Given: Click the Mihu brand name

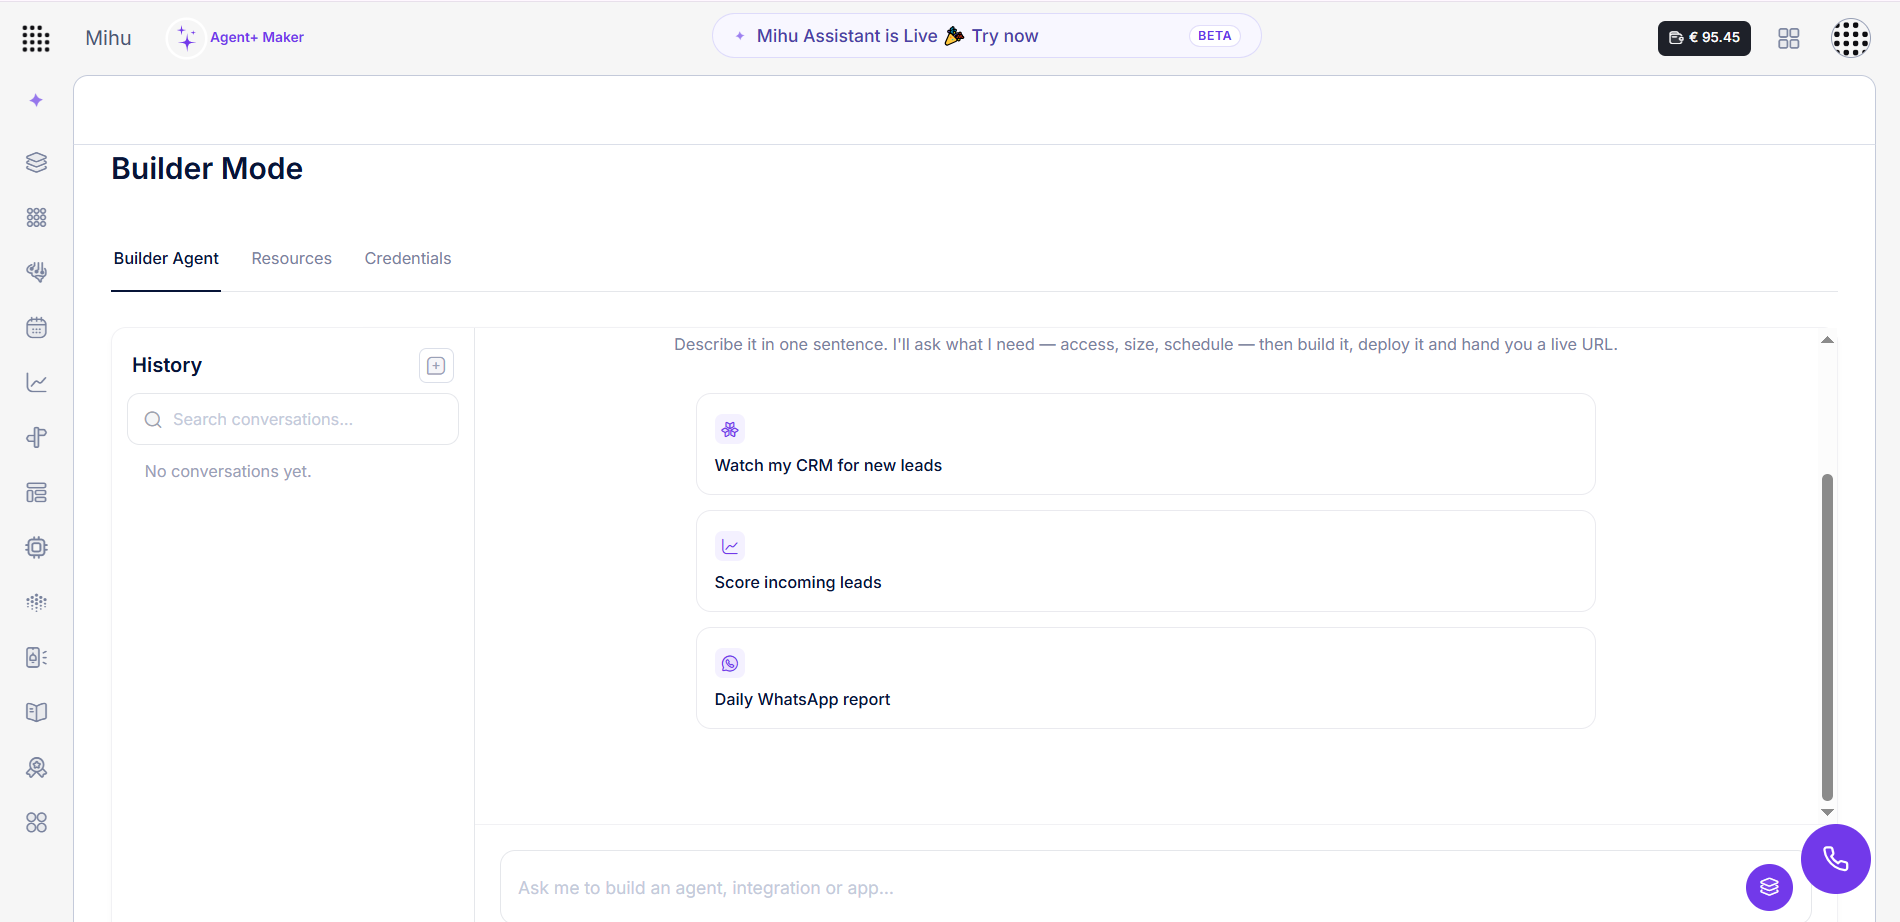Looking at the screenshot, I should click(108, 38).
